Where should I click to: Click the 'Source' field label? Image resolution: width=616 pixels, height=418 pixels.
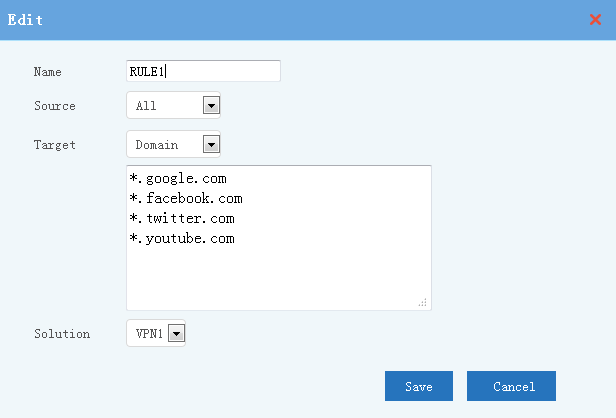(x=55, y=106)
